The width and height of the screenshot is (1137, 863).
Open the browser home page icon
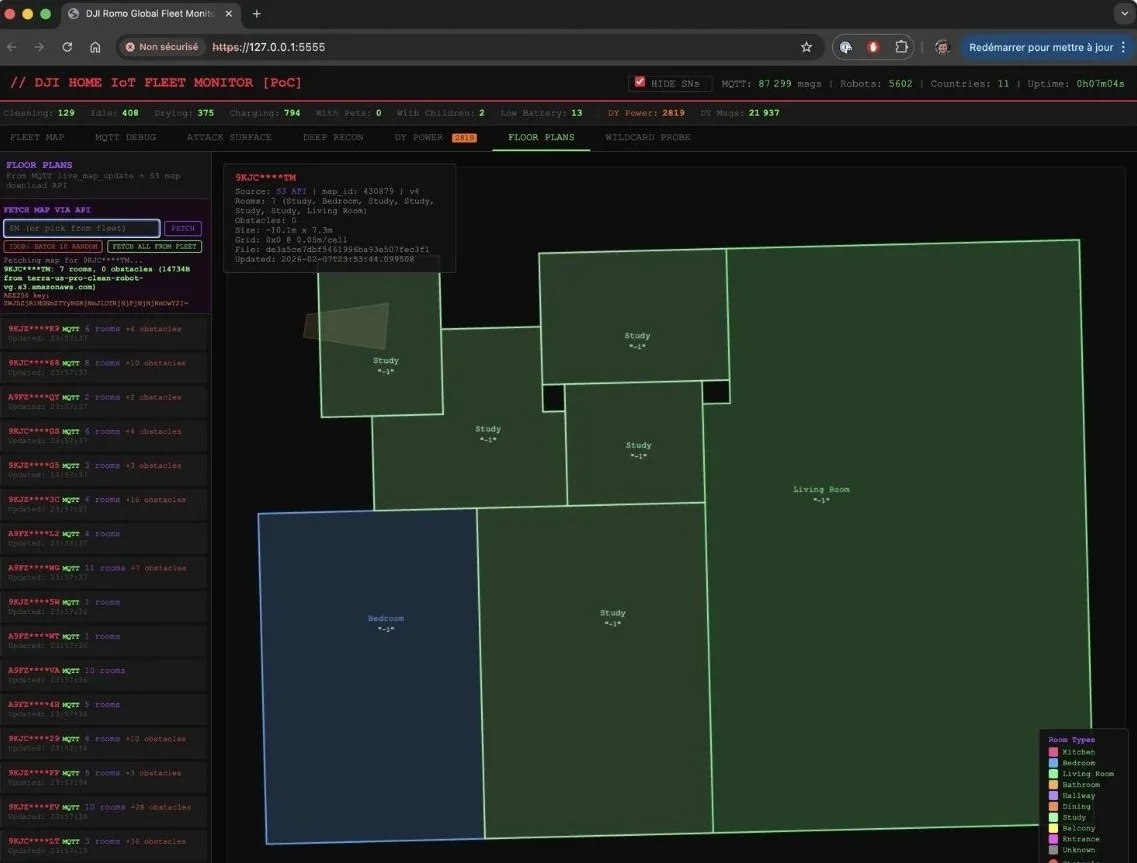click(95, 47)
